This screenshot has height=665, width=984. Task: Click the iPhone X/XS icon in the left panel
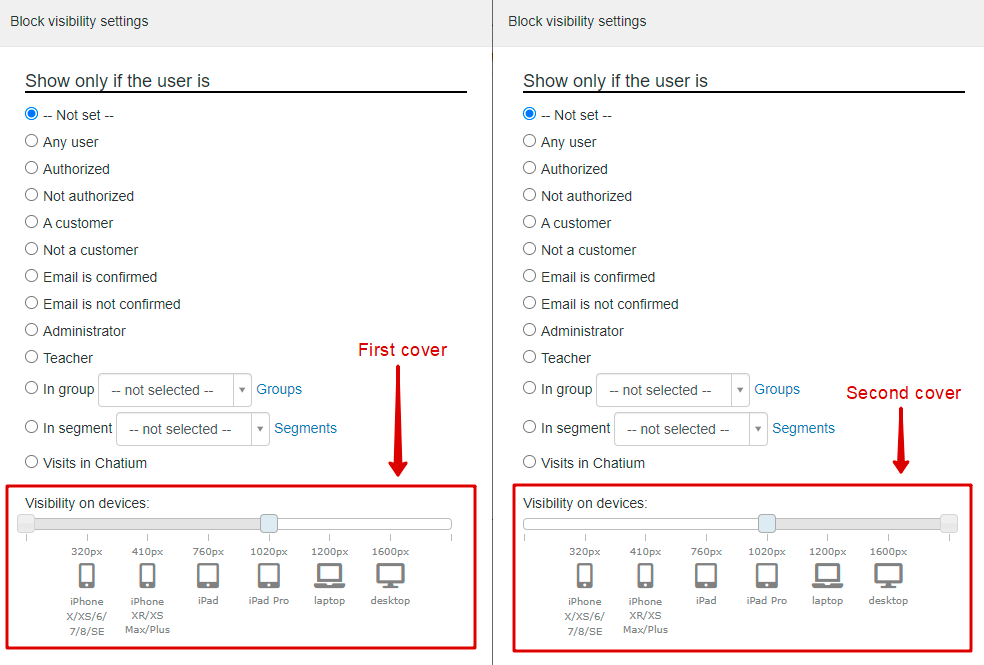pyautogui.click(x=87, y=575)
